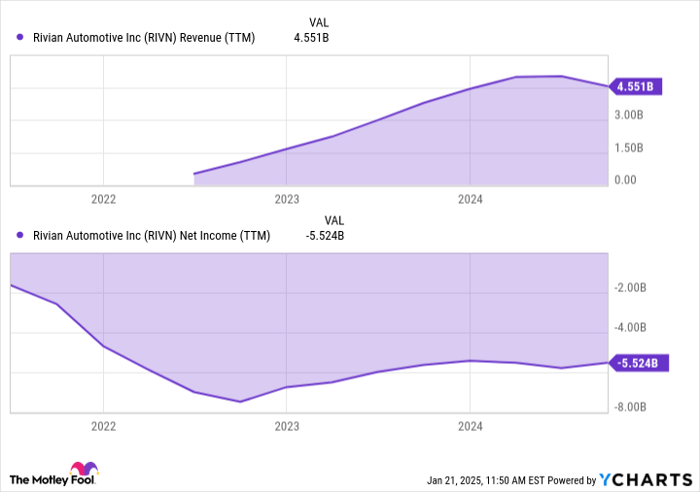700x492 pixels.
Task: Click the -5.524B net income end-value tag
Action: click(x=637, y=363)
